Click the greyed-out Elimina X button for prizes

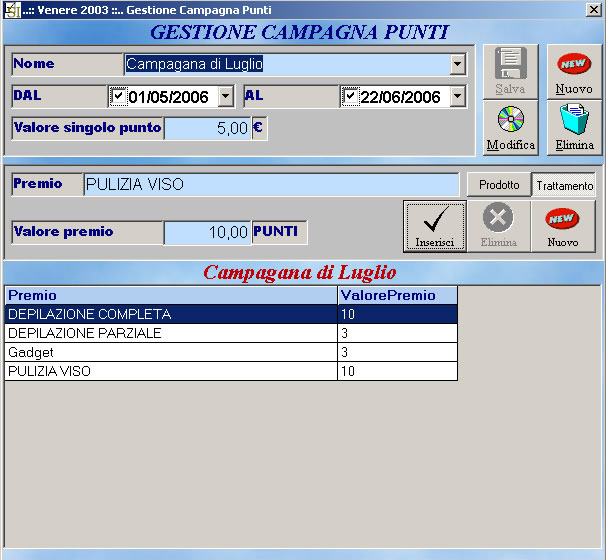(x=499, y=226)
